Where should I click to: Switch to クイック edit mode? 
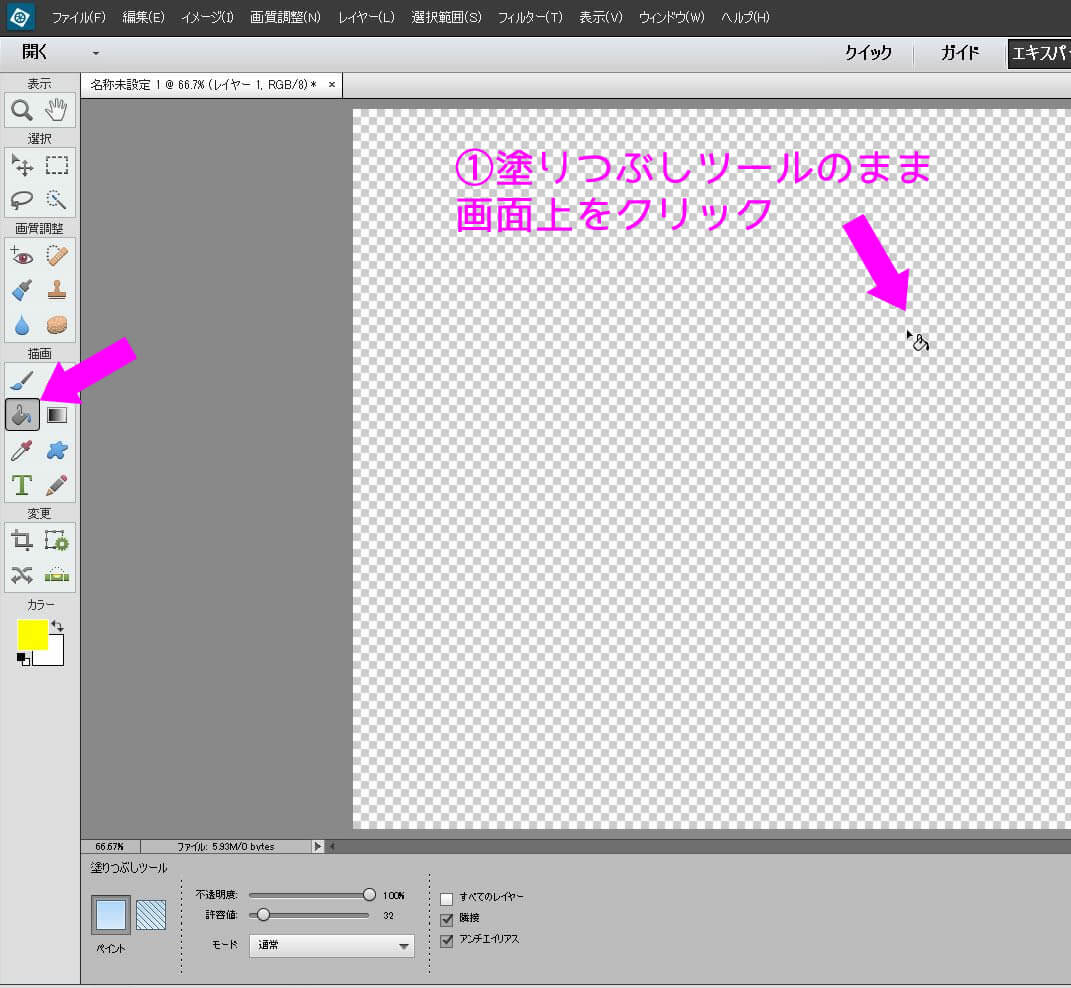pyautogui.click(x=867, y=54)
